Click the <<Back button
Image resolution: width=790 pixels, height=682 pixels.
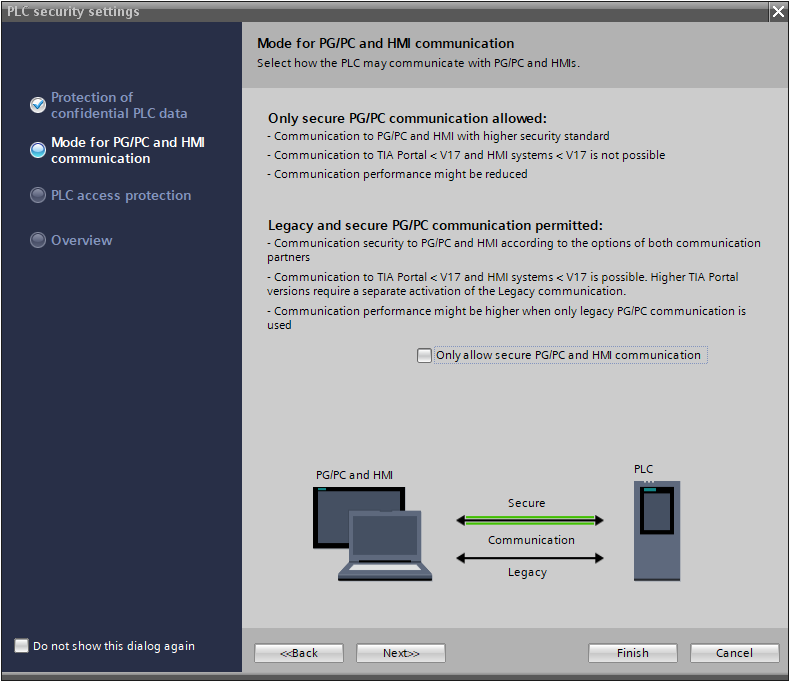click(x=299, y=653)
